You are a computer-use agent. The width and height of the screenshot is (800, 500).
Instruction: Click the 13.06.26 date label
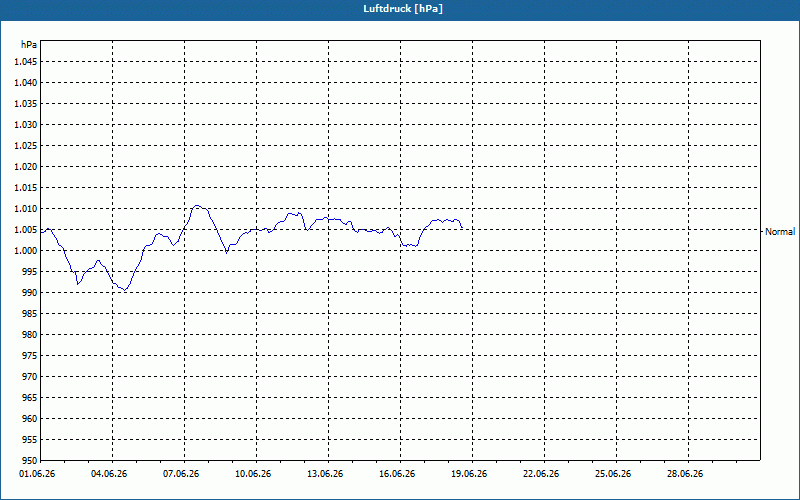(x=324, y=474)
